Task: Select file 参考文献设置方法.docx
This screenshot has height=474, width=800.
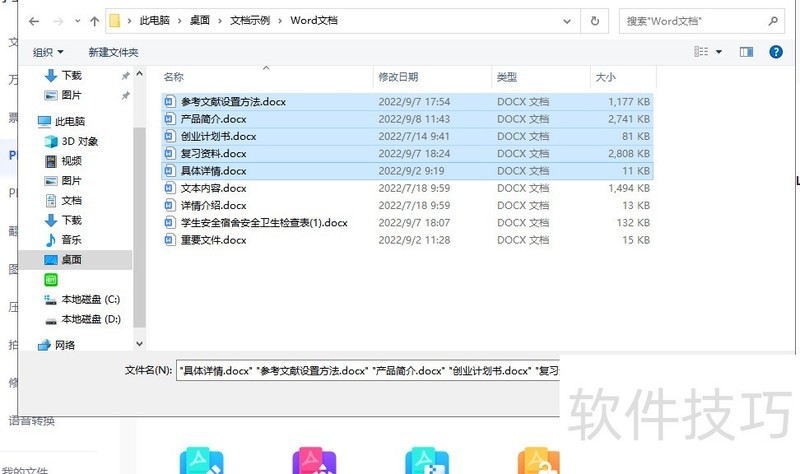Action: pyautogui.click(x=407, y=102)
